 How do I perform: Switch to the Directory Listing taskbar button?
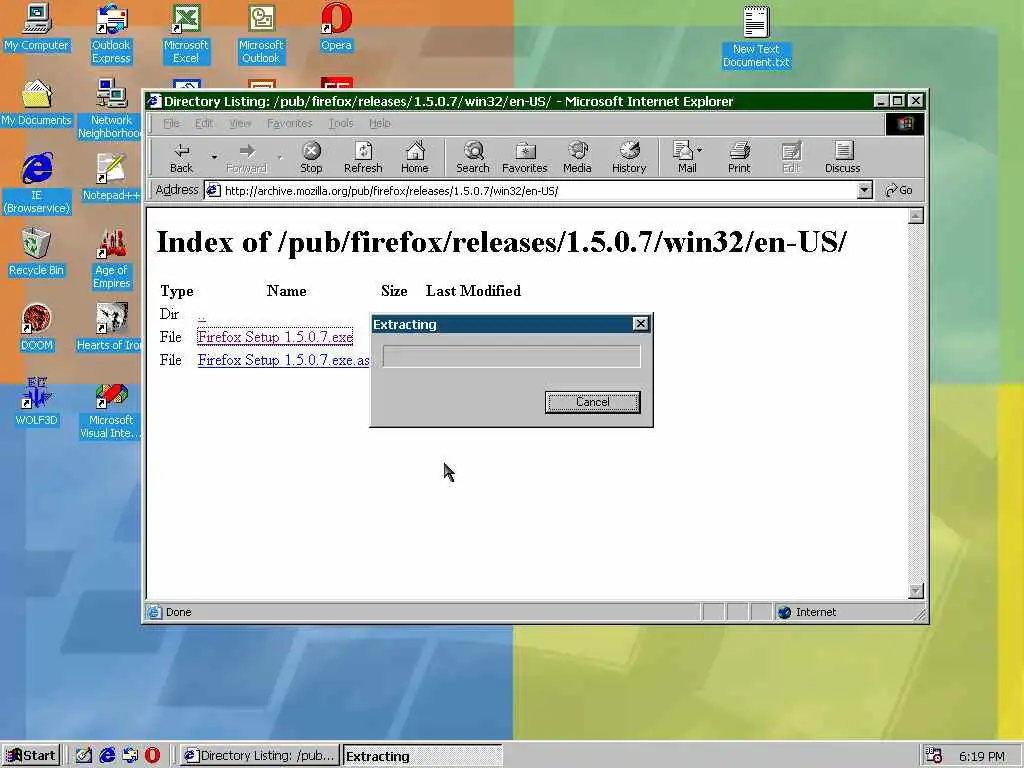coord(260,756)
